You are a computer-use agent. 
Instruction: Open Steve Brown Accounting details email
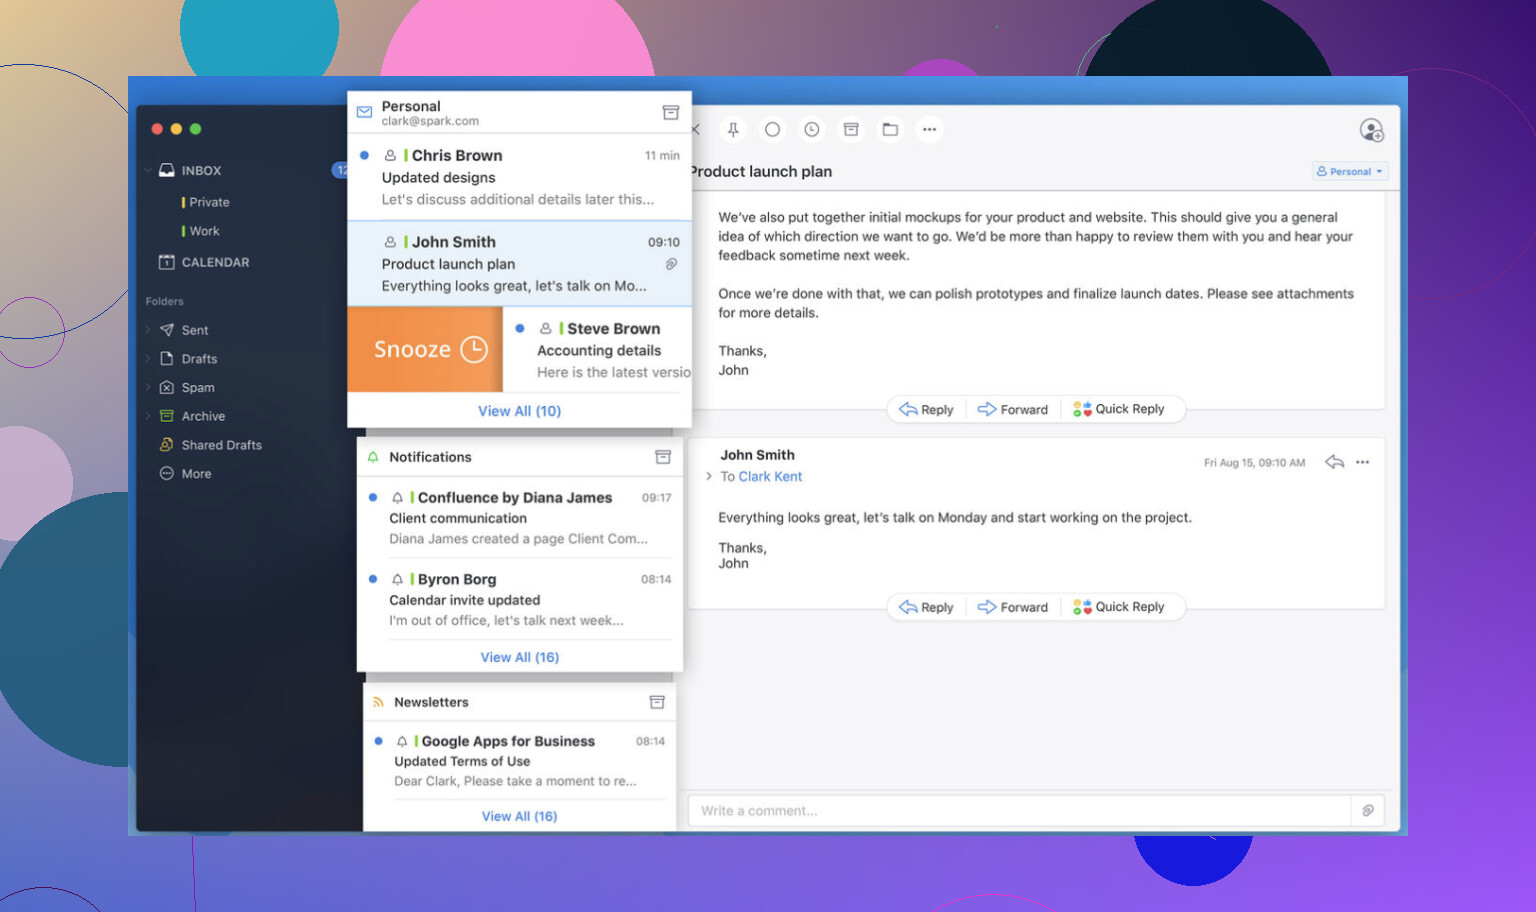(598, 349)
